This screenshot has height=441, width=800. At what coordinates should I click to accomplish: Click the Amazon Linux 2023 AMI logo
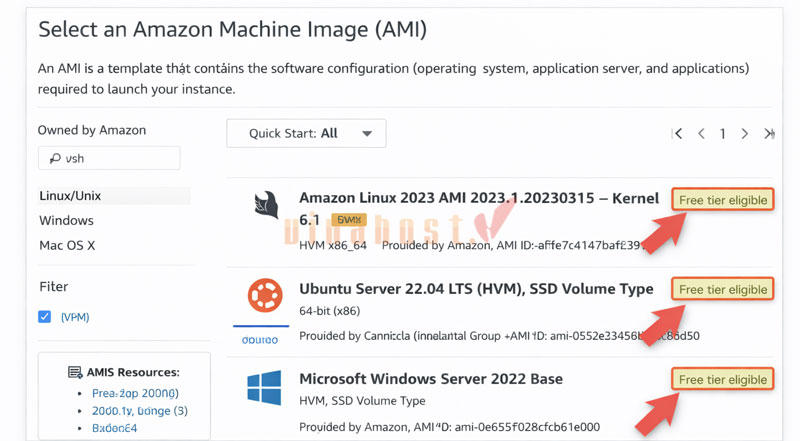click(x=266, y=206)
